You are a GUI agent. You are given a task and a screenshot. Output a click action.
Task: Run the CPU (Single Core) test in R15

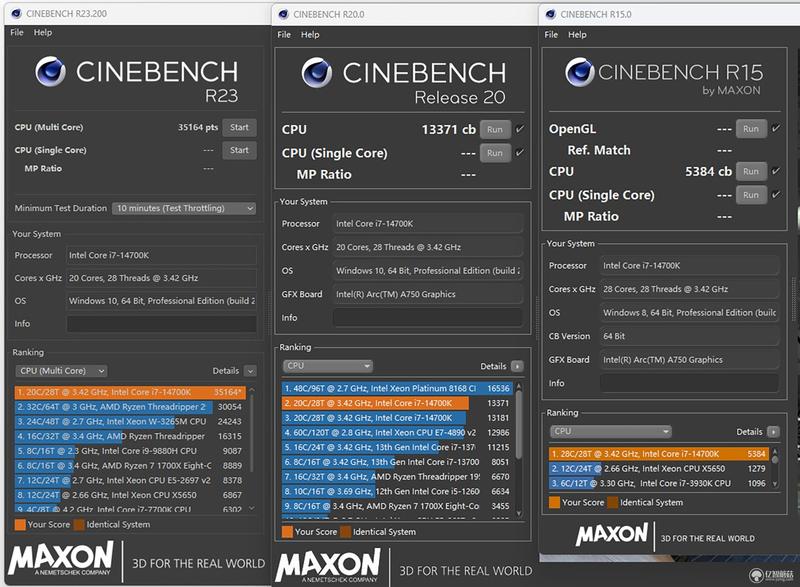click(751, 195)
